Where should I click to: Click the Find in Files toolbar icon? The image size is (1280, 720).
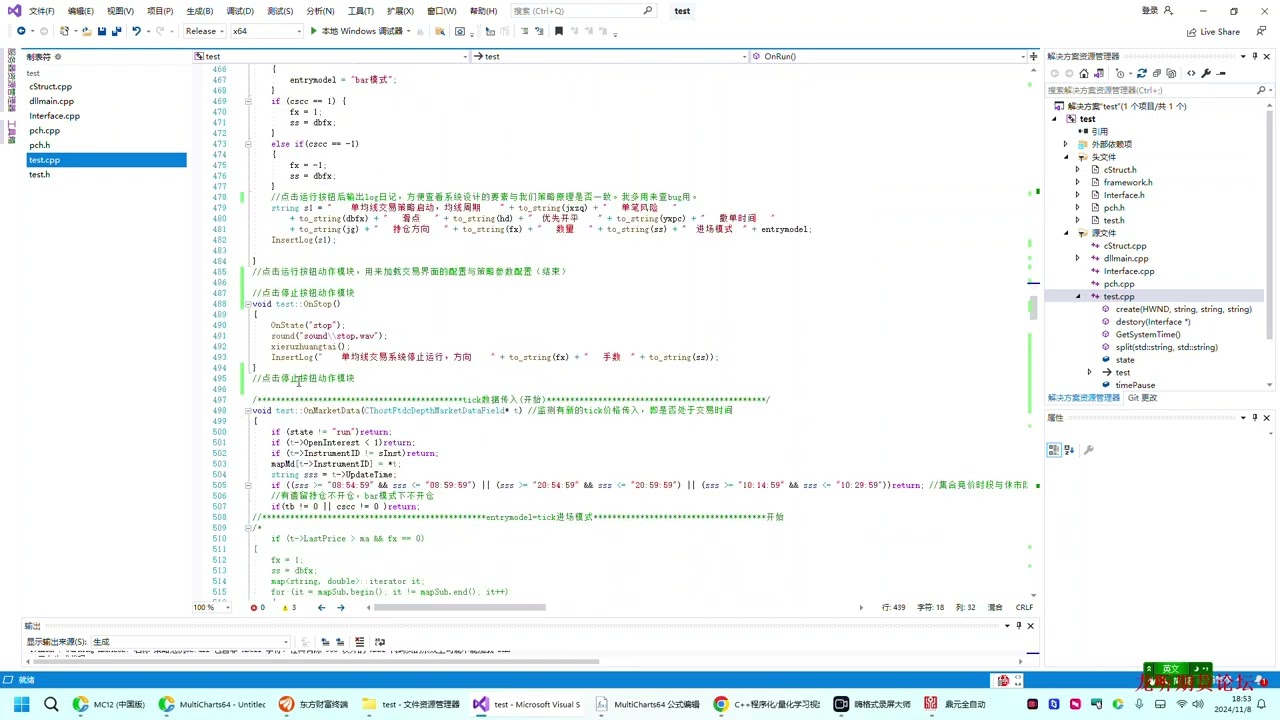439,31
